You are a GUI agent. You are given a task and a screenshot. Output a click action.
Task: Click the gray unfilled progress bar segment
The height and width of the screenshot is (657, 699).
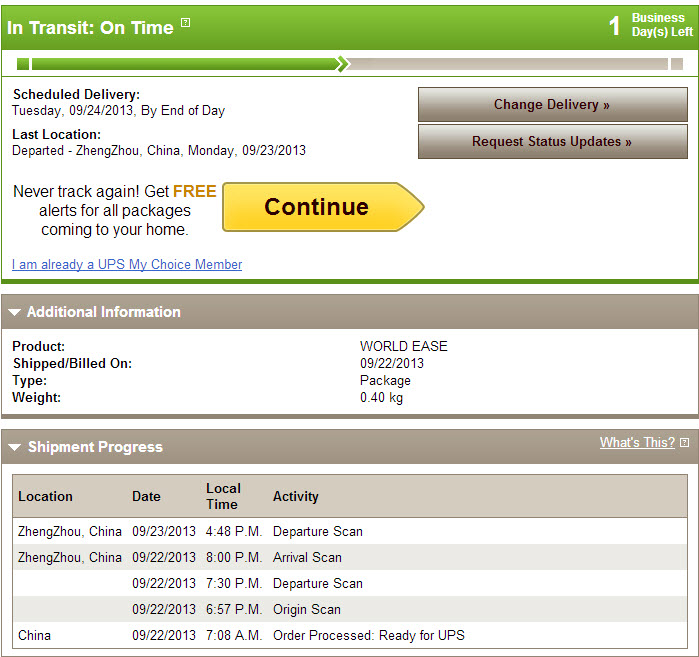pos(508,64)
